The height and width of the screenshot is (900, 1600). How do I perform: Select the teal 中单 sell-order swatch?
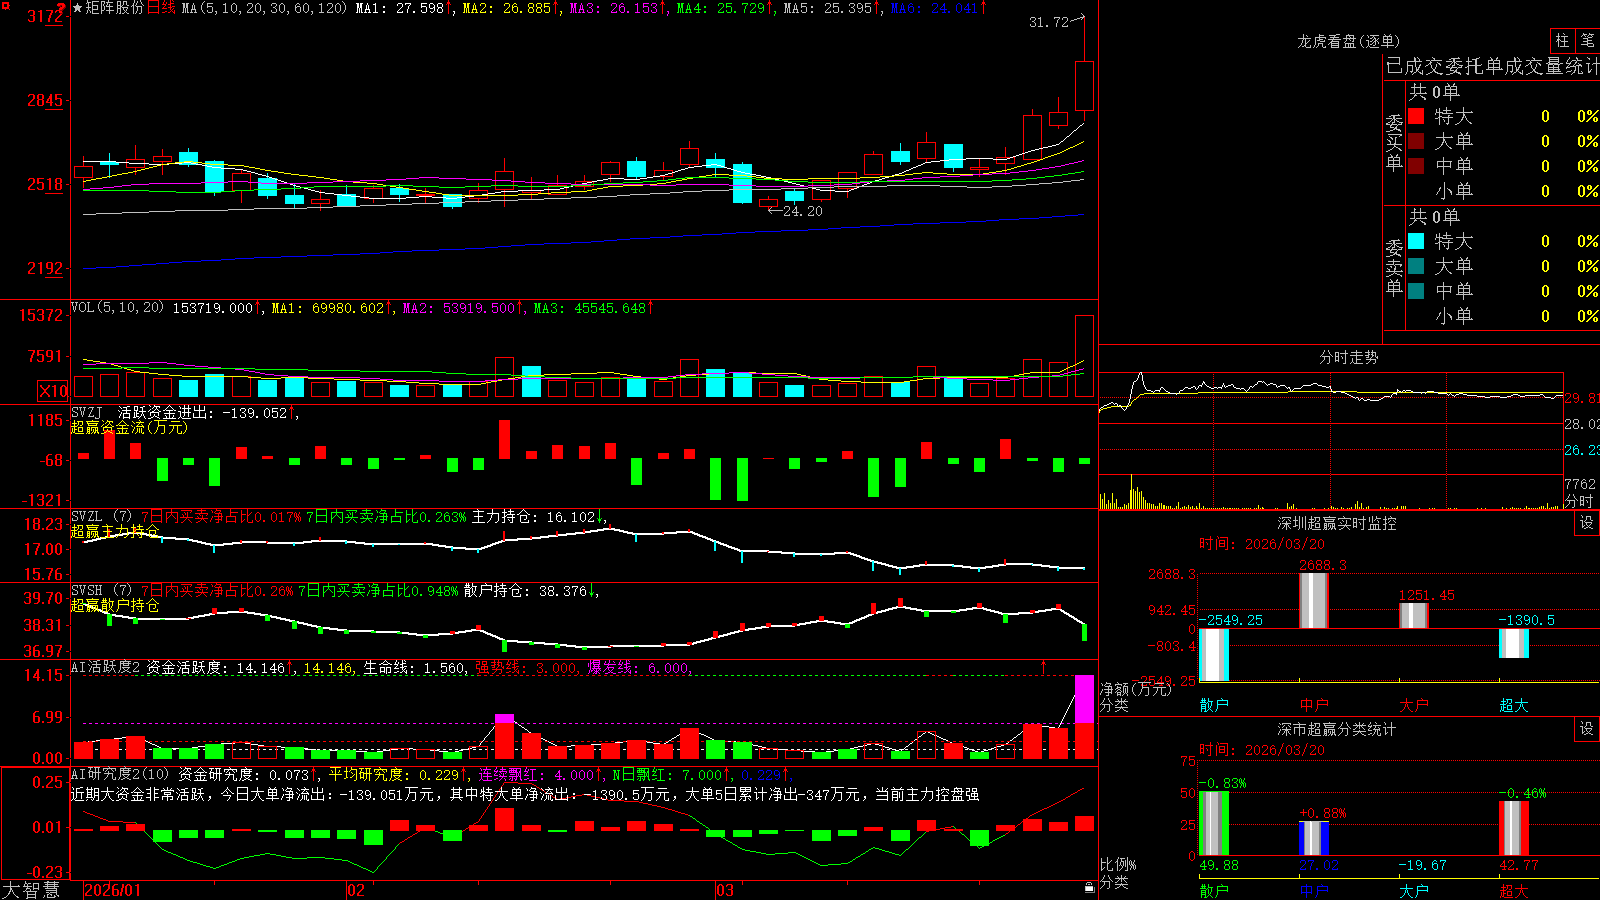pos(1416,291)
